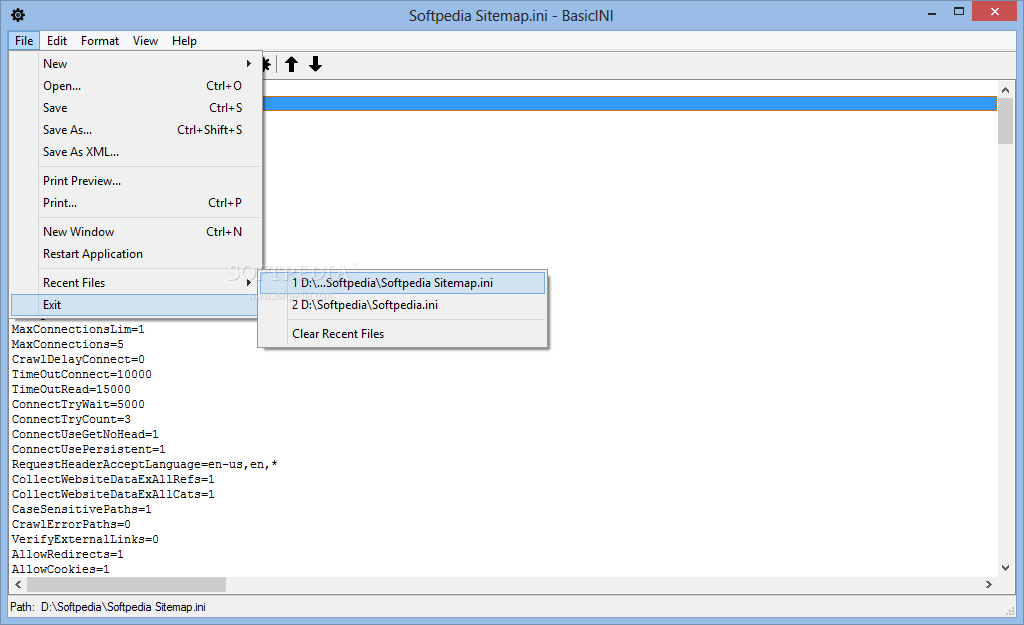Click the line TimeOutConnect=10000
This screenshot has height=625, width=1024.
(82, 374)
